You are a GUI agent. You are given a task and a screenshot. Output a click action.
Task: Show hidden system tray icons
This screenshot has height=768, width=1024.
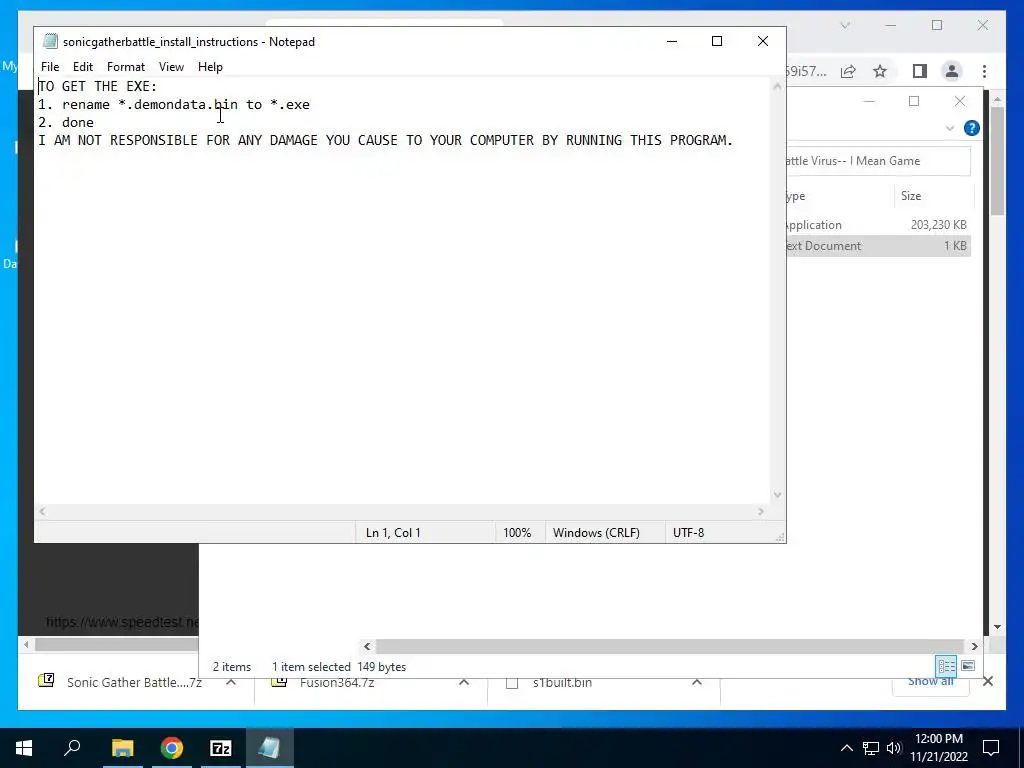(x=846, y=748)
